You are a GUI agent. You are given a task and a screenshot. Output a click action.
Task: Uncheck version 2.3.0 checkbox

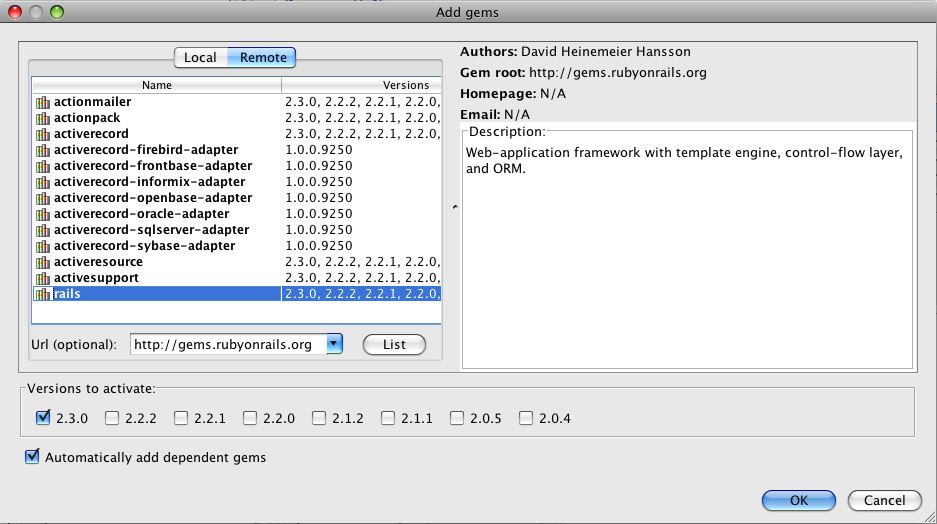[43, 418]
